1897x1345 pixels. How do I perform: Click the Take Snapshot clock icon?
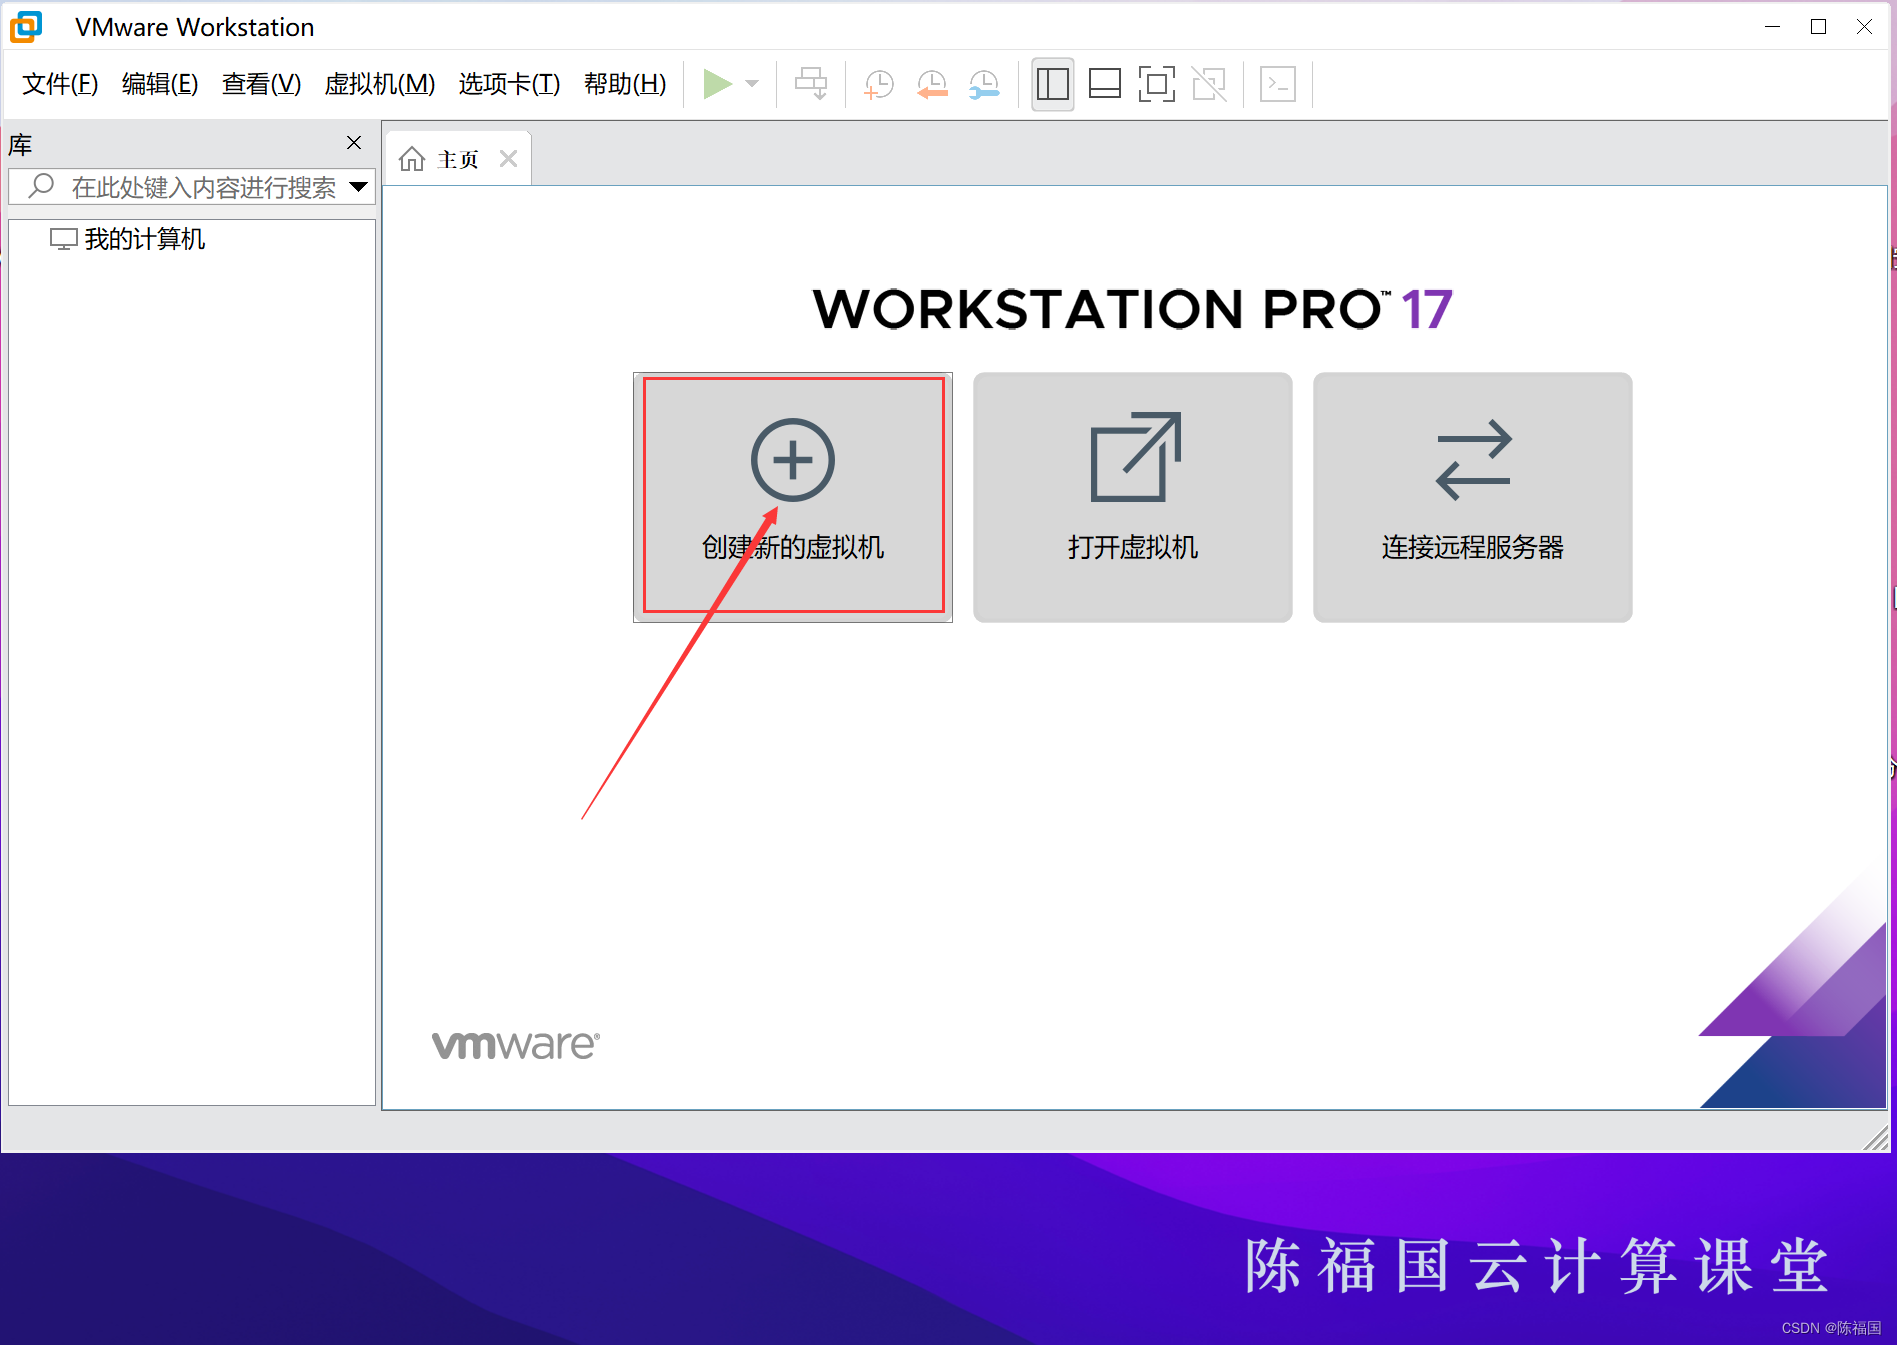(x=878, y=84)
